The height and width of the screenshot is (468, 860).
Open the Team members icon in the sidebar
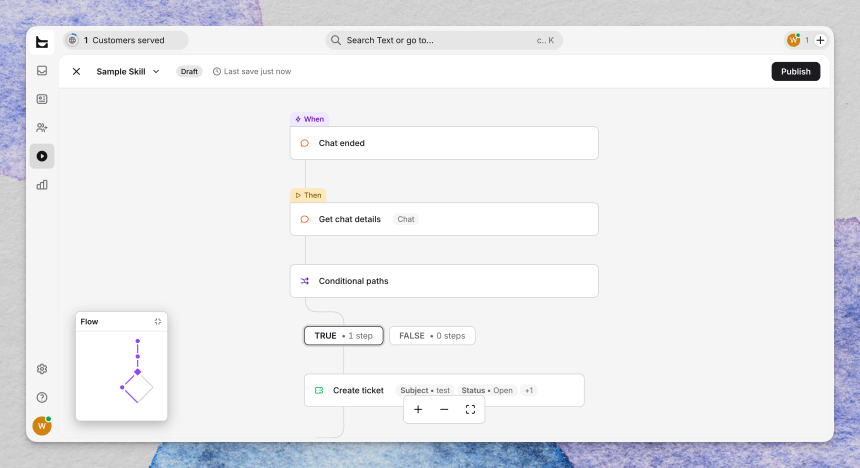tap(42, 128)
